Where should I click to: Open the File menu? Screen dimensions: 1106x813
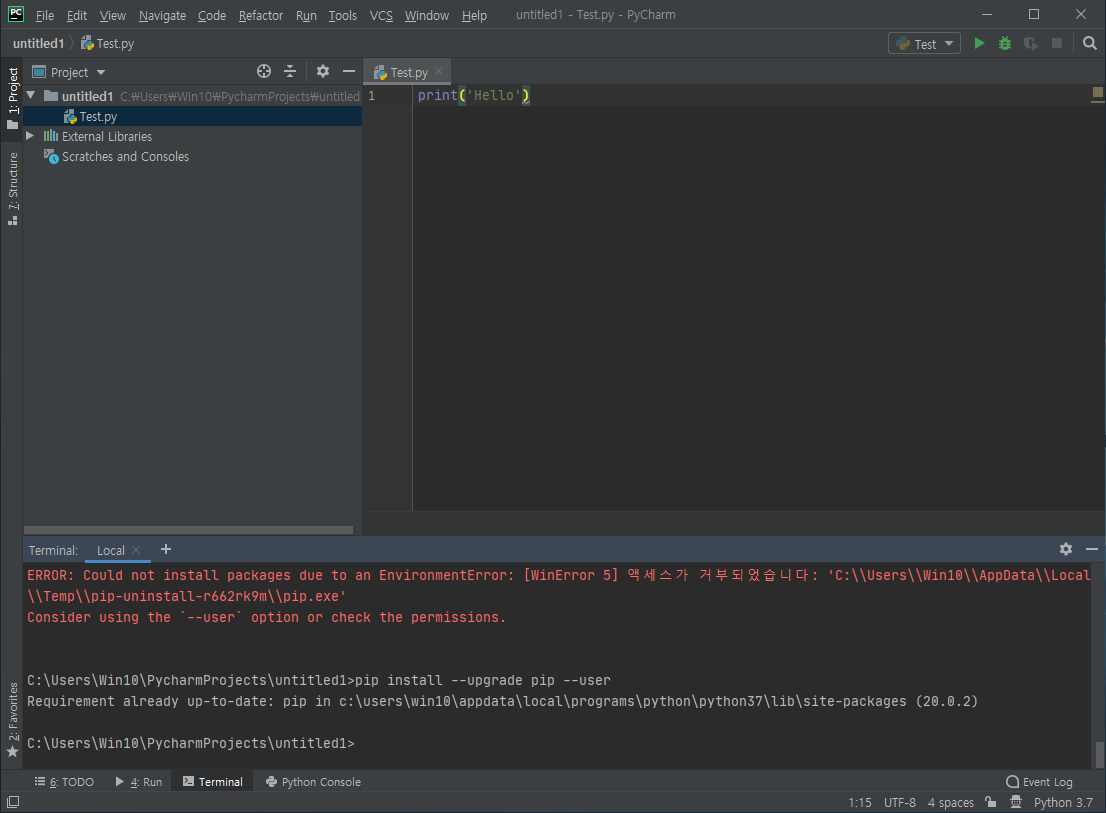44,15
